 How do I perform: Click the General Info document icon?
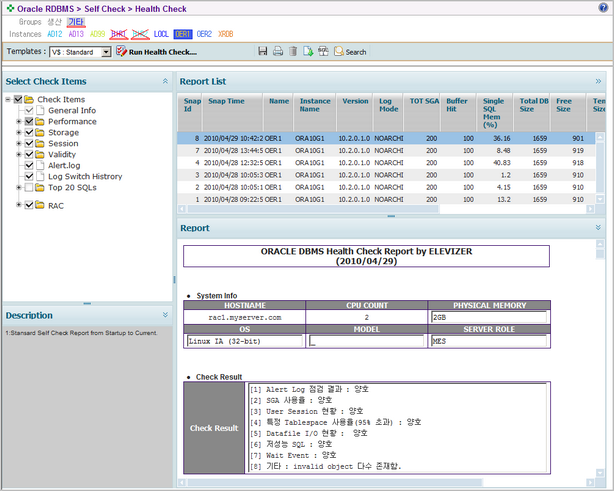pos(40,110)
